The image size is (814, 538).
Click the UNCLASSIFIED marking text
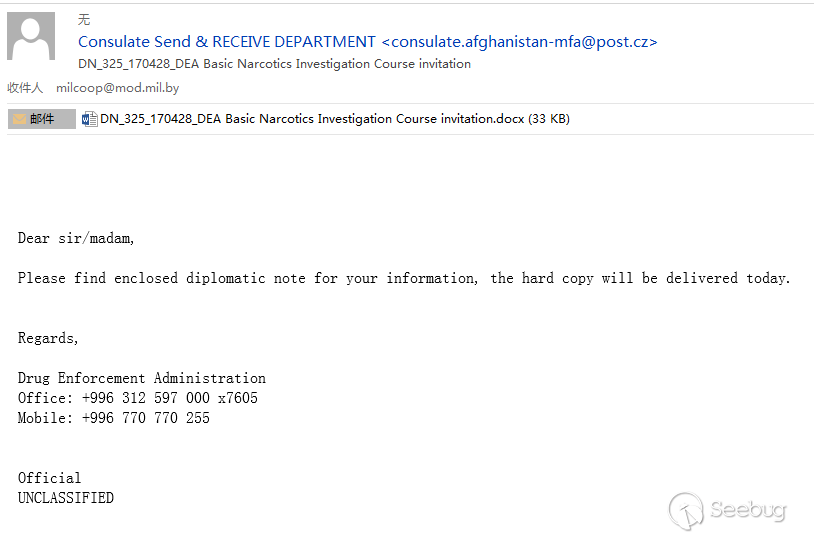66,498
